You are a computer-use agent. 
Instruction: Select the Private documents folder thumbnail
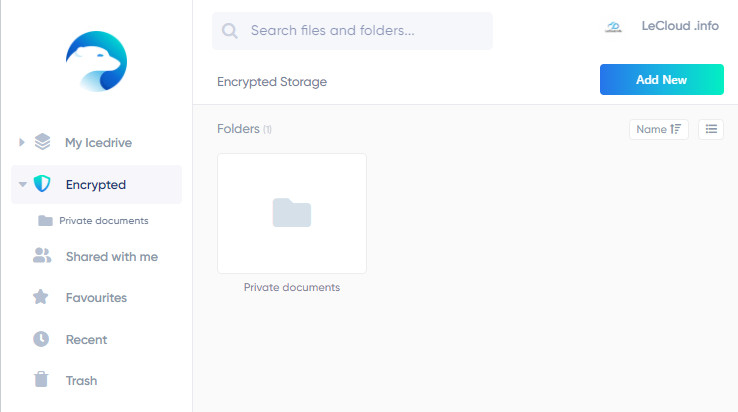(x=292, y=213)
